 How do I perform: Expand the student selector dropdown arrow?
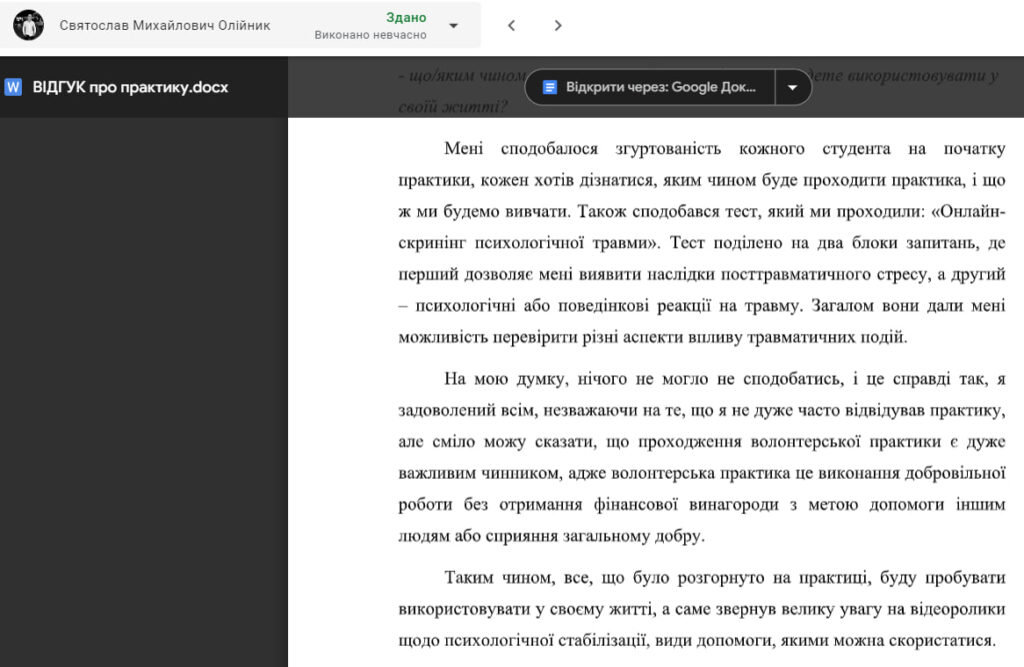coord(453,25)
